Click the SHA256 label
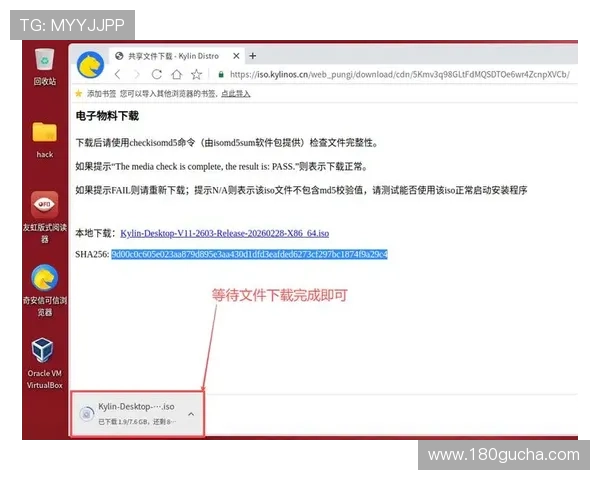Viewport: 600px width, 480px height. point(92,254)
